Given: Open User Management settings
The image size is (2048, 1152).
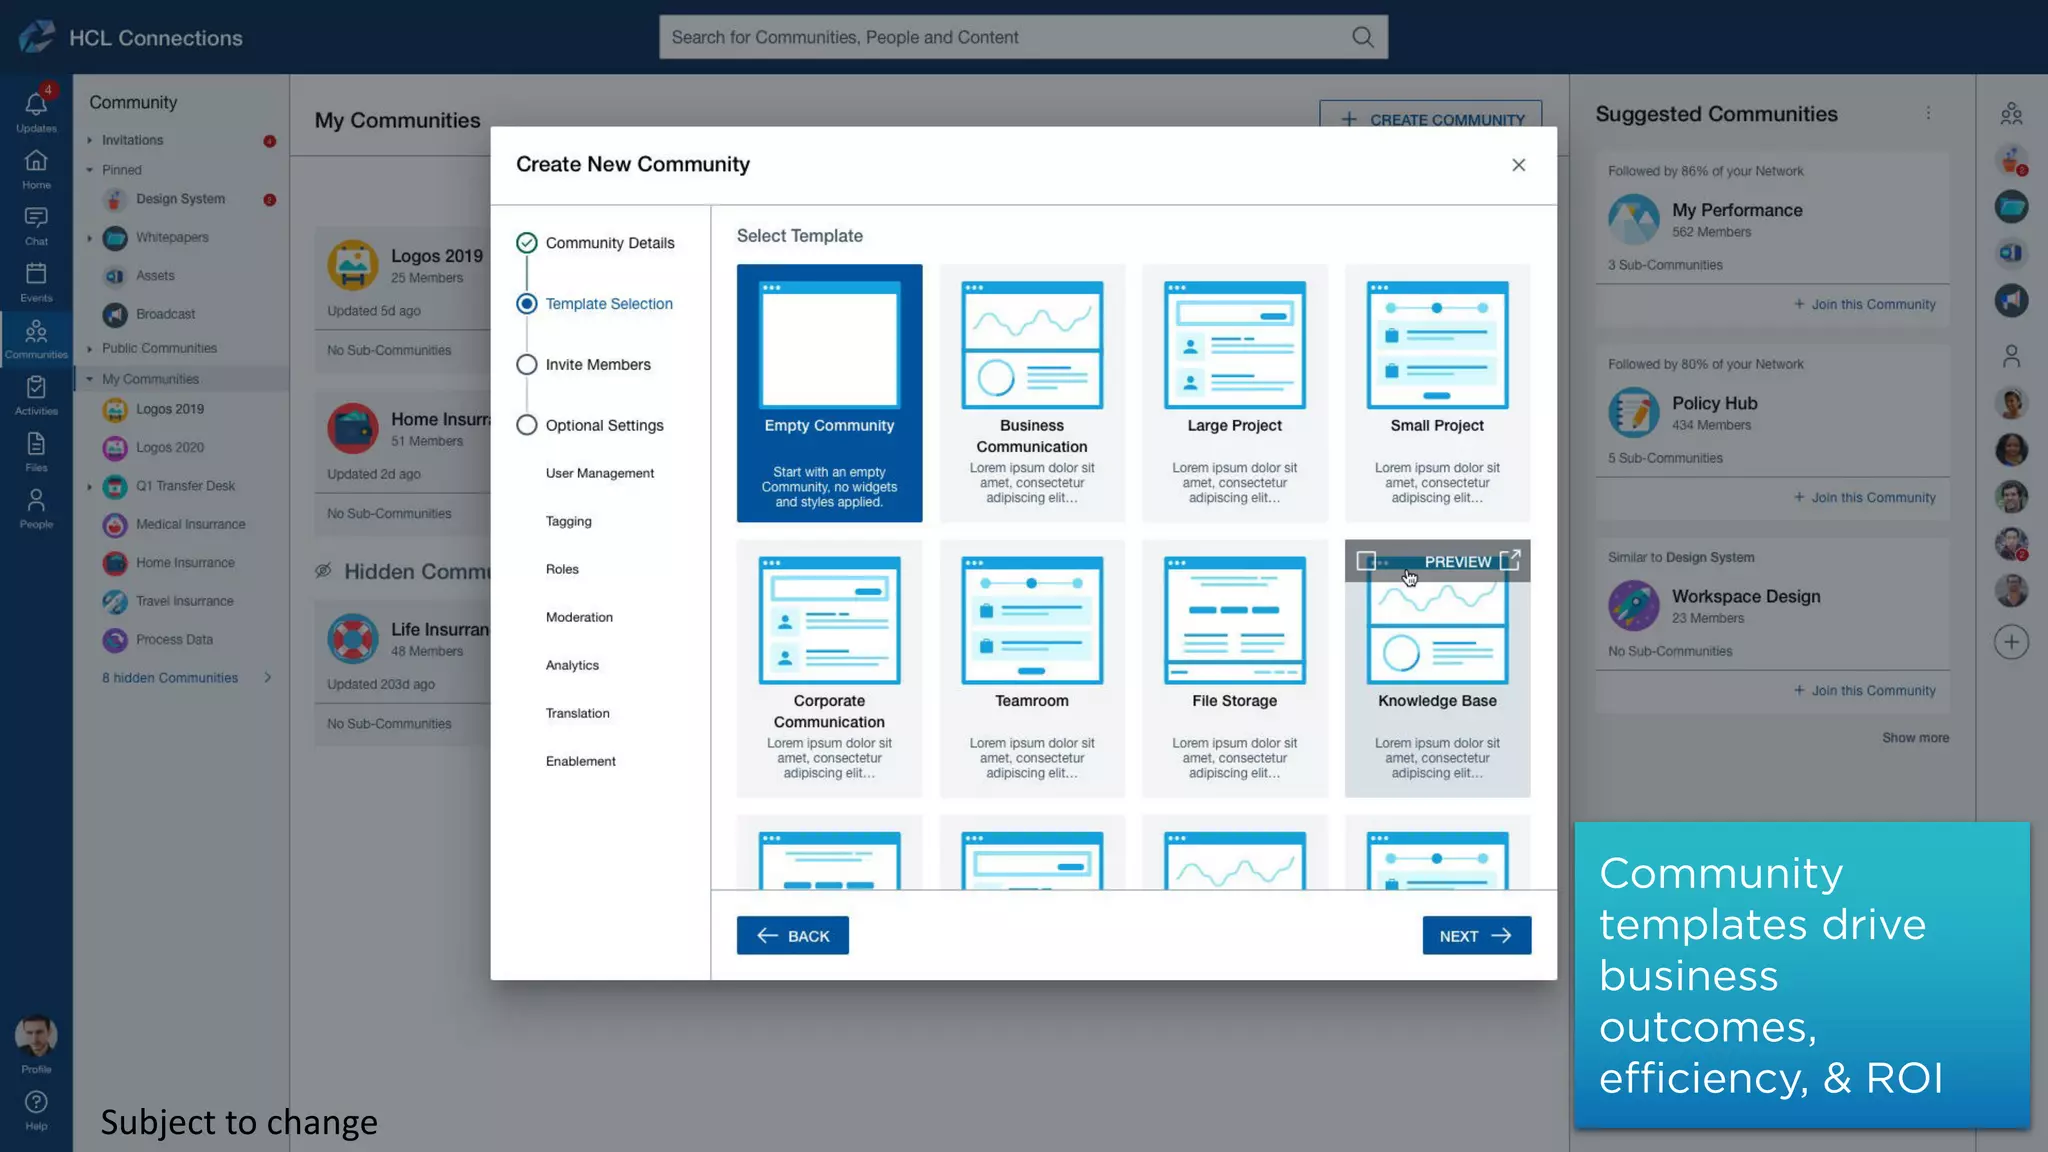Looking at the screenshot, I should [x=599, y=473].
